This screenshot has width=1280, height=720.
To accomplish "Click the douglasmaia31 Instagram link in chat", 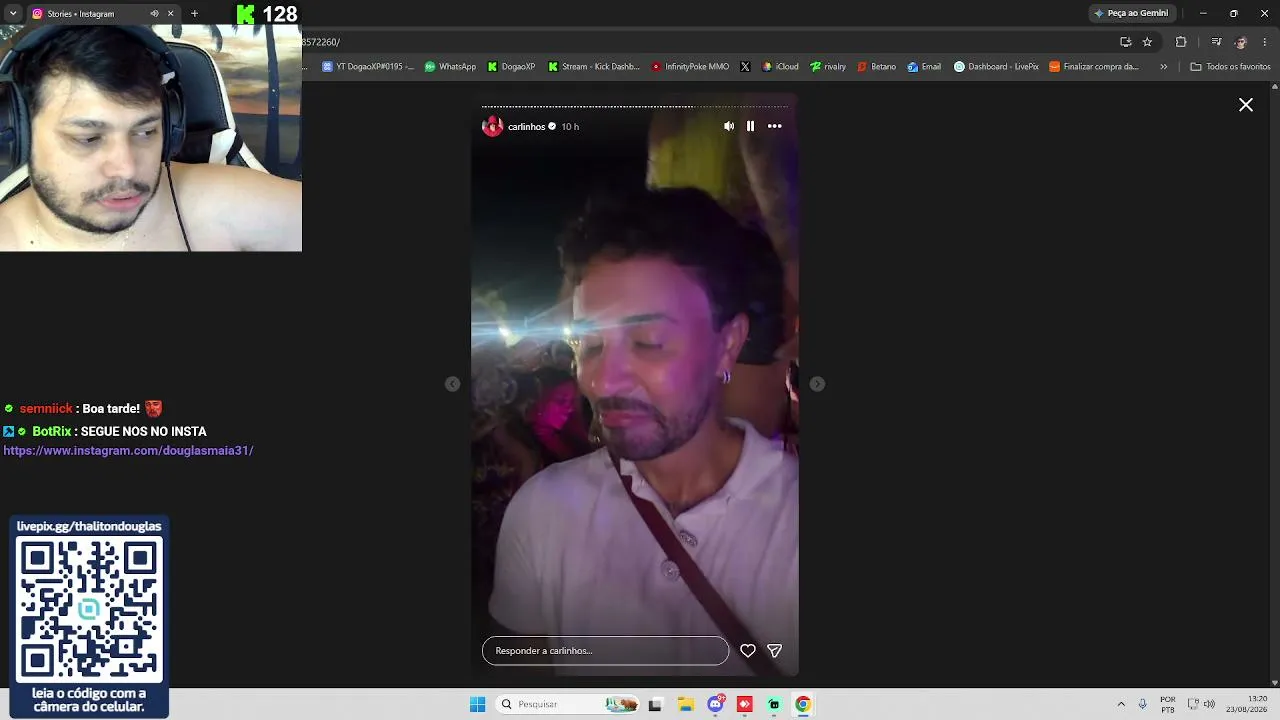I will 128,451.
